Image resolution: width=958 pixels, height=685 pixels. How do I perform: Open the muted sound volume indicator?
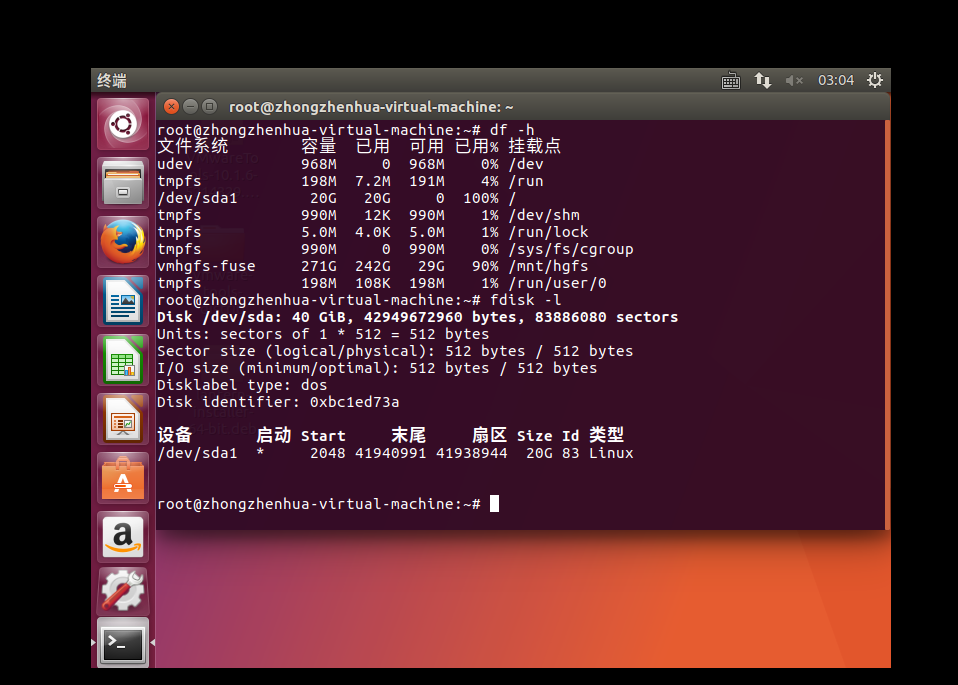pyautogui.click(x=794, y=81)
